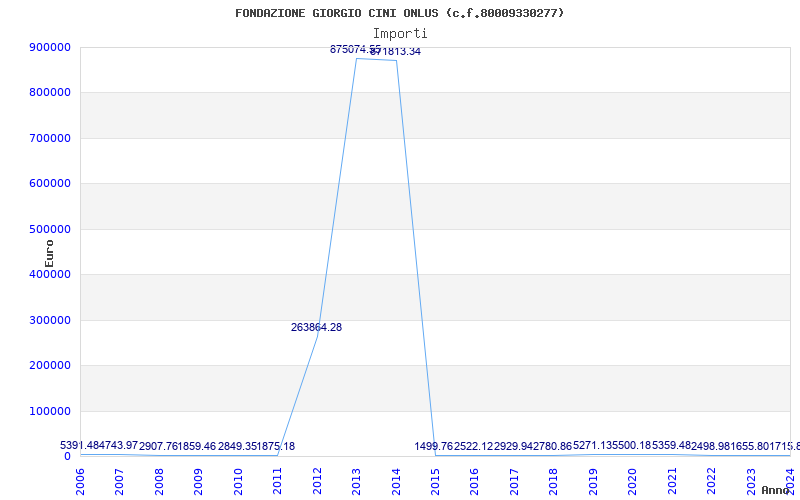This screenshot has height=500, width=800.
Task: Click the 5391.48 data label
Action: [79, 445]
